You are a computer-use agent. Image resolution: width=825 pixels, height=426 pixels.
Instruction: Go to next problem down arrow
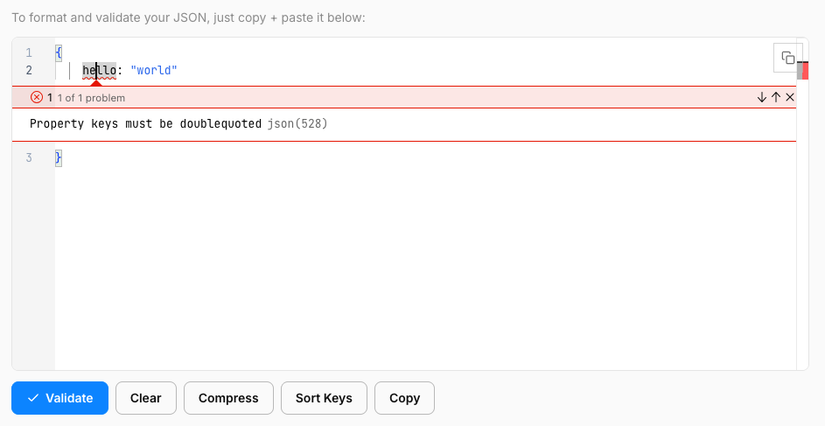tap(762, 97)
